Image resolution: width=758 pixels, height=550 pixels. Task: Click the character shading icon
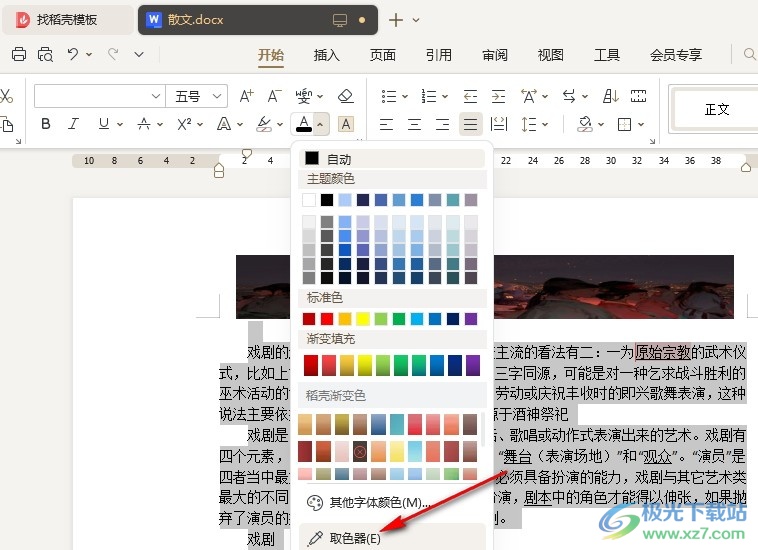click(x=345, y=125)
